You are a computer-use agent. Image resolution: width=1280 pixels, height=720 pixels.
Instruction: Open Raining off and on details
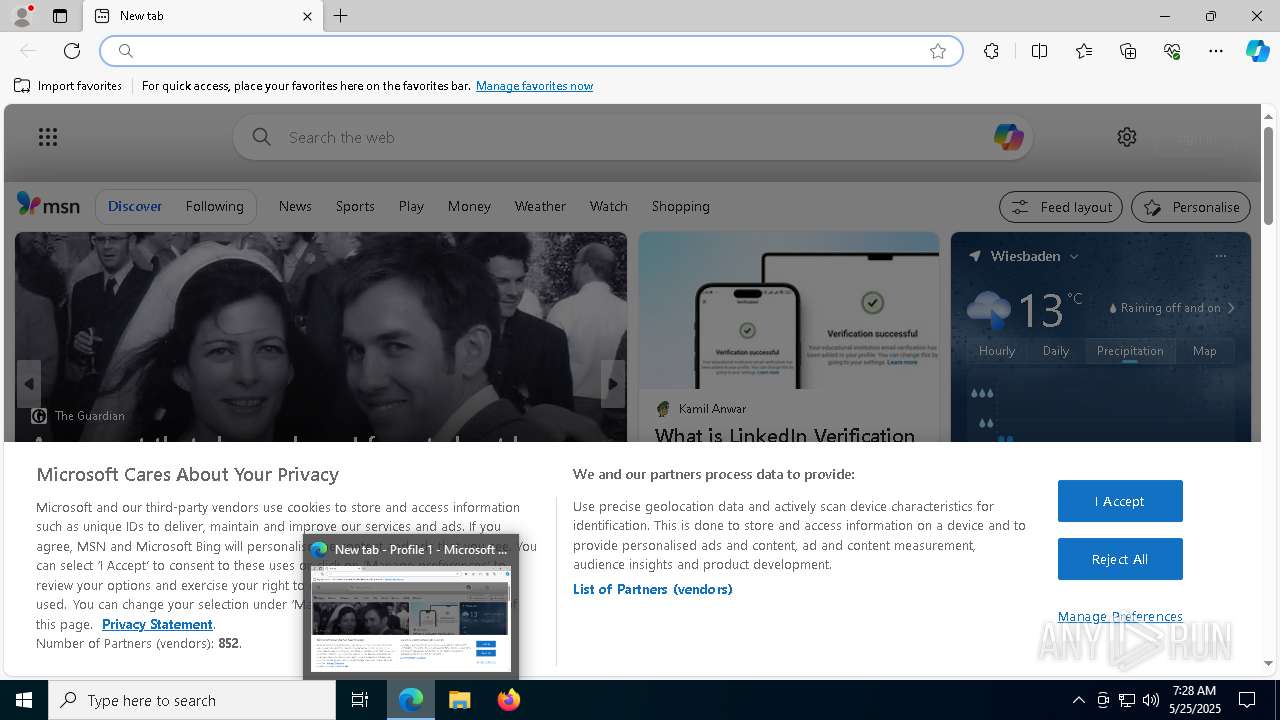pyautogui.click(x=1171, y=308)
